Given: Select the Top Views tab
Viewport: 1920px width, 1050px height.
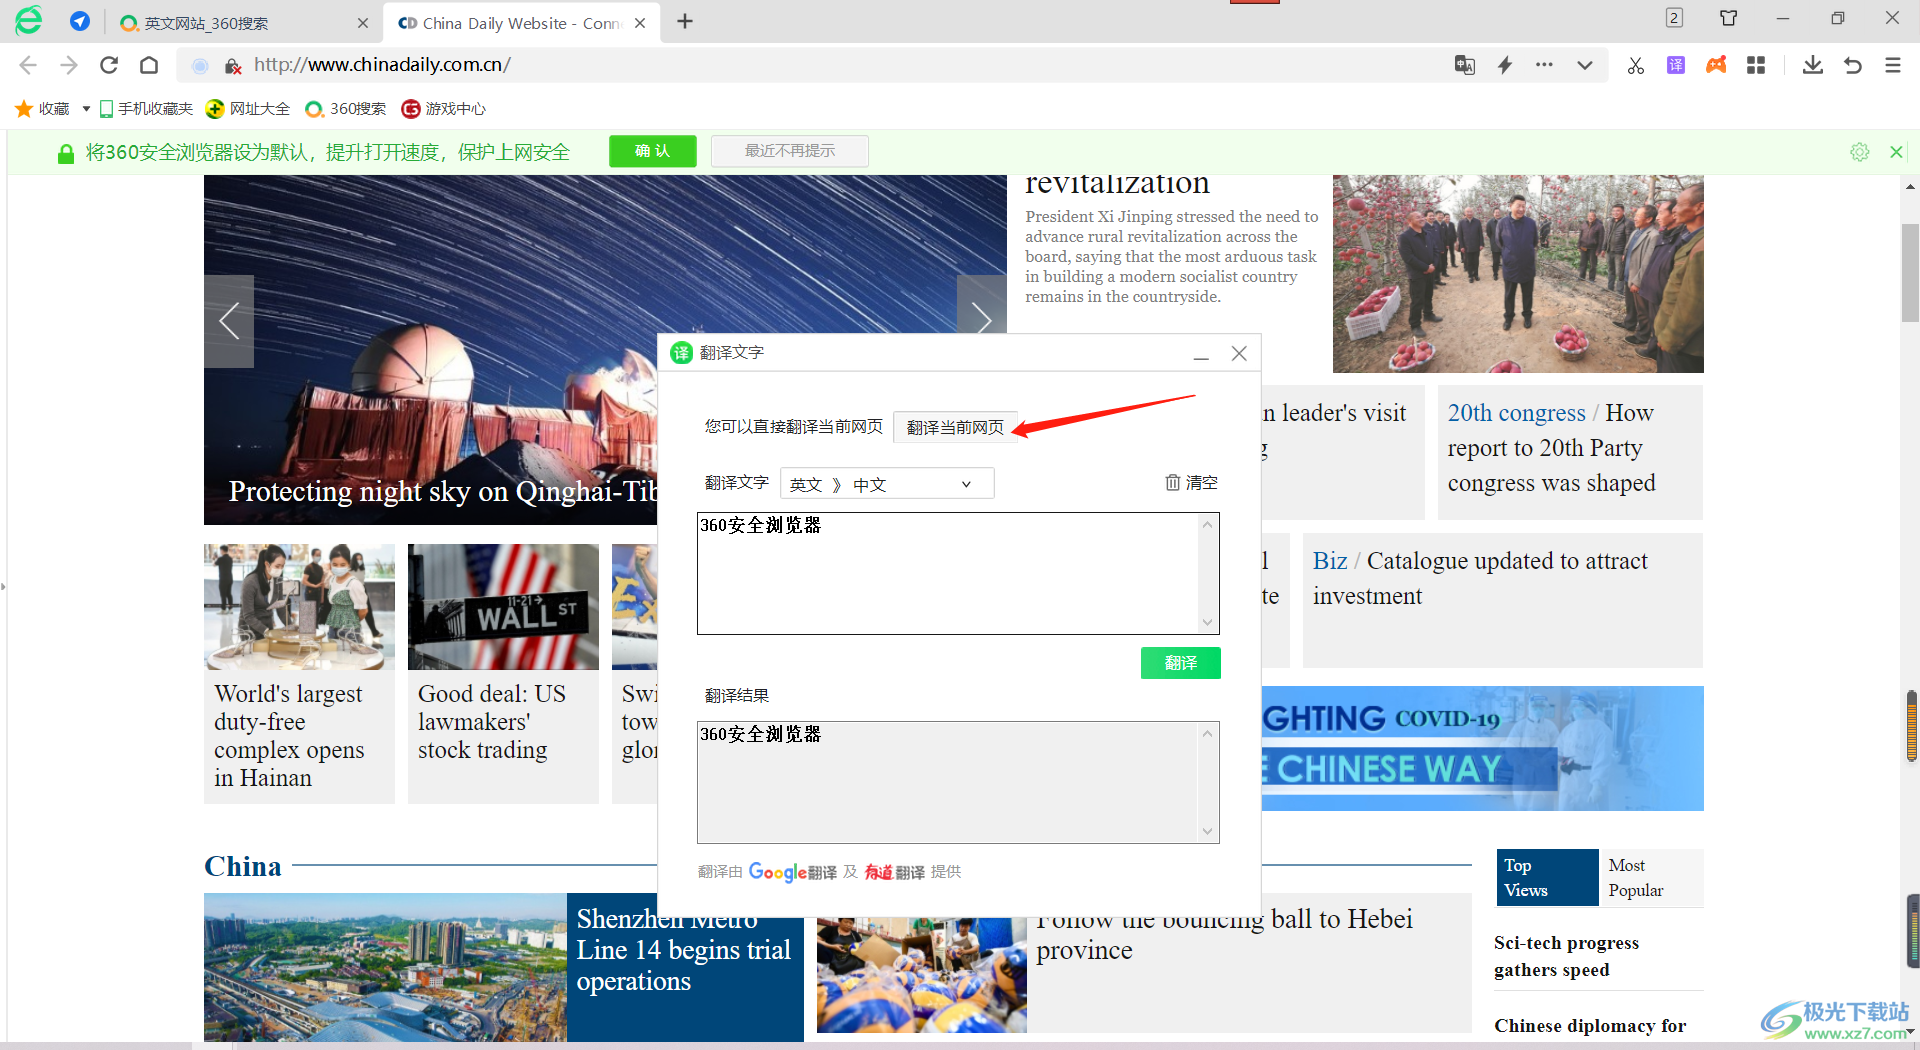Looking at the screenshot, I should [x=1547, y=877].
